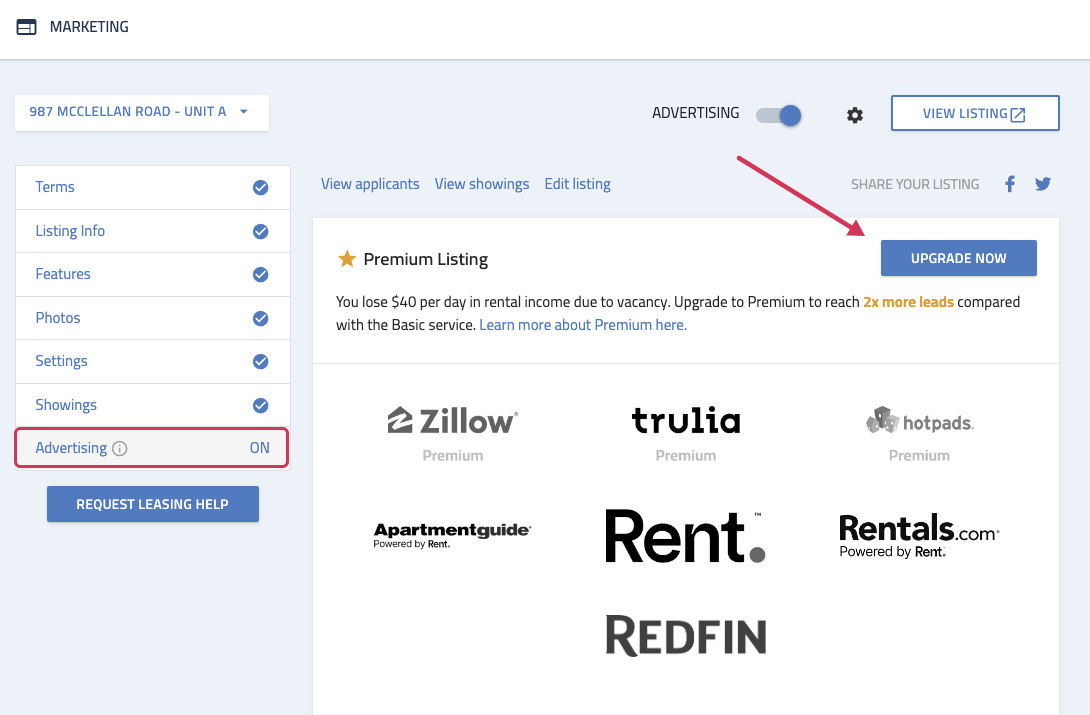
Task: Click the Marketing page title
Action: (89, 27)
